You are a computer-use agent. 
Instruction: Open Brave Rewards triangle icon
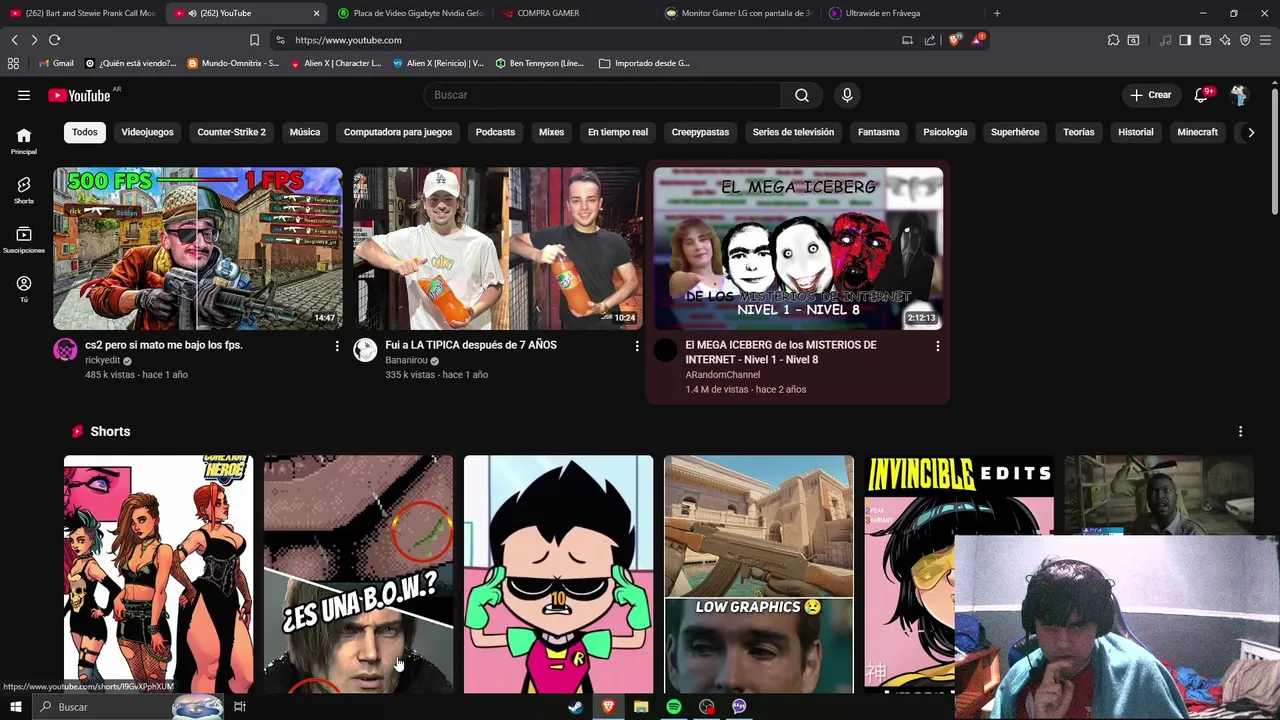tap(978, 40)
